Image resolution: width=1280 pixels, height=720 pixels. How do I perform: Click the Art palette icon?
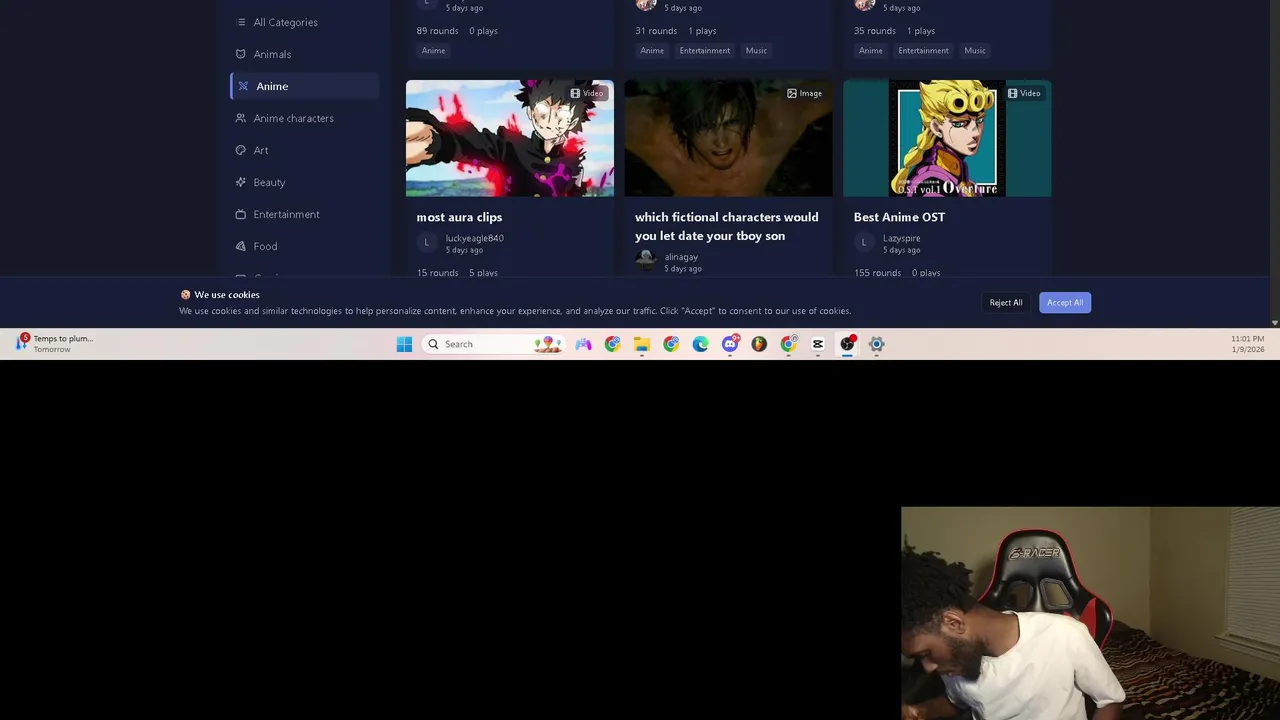coord(241,150)
